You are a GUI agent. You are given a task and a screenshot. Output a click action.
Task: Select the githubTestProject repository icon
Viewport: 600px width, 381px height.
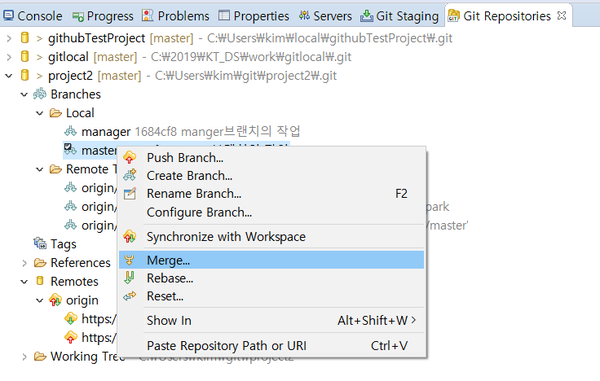click(25, 37)
